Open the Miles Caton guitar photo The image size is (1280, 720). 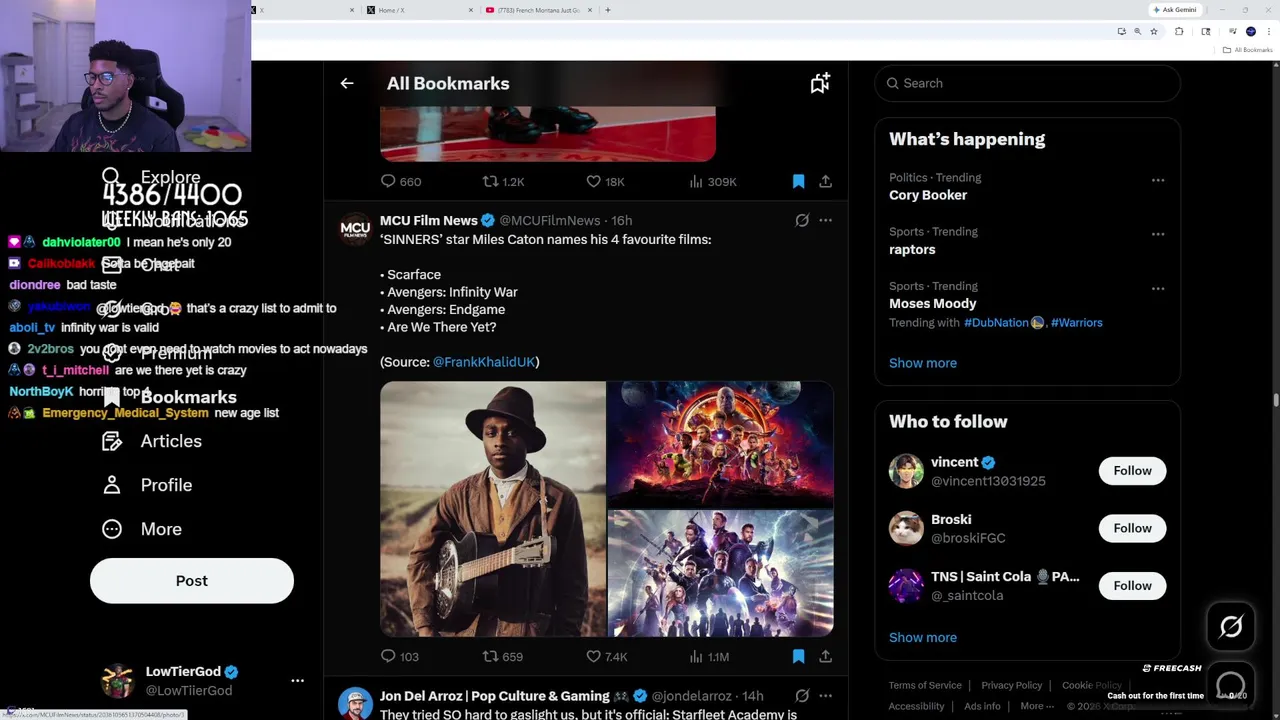coord(493,509)
